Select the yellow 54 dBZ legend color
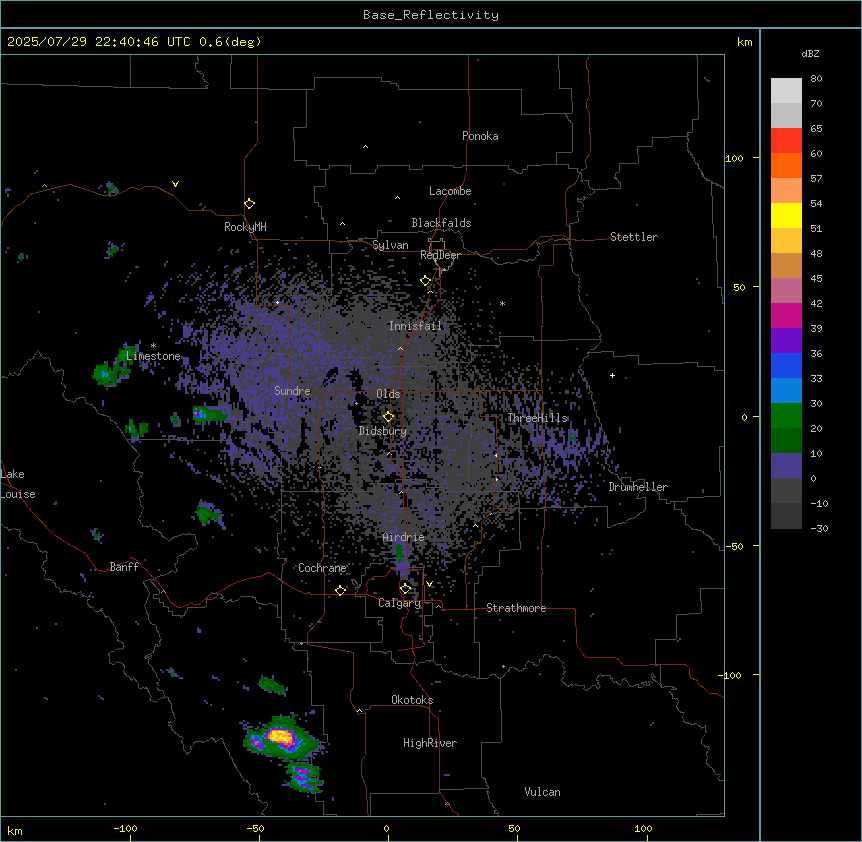862x842 pixels. pos(786,215)
